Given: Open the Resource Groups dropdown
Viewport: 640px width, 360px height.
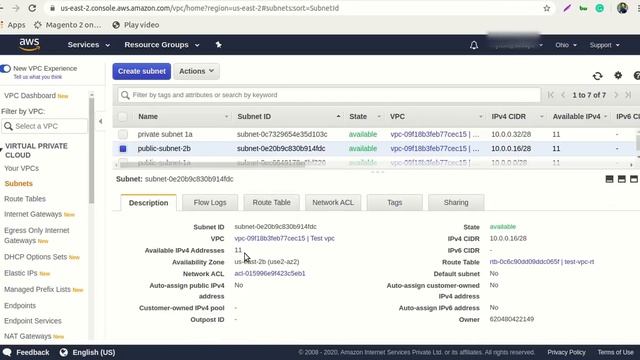Looking at the screenshot, I should coord(162,45).
